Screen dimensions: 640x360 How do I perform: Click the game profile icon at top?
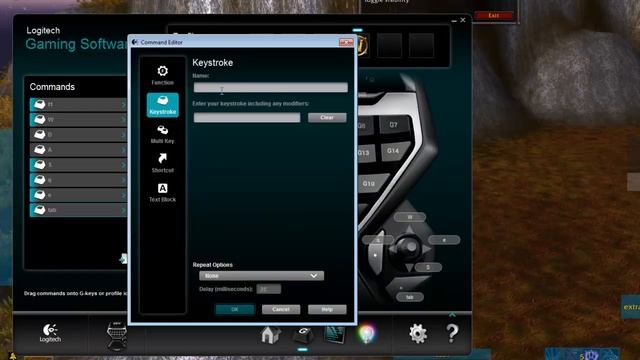[363, 45]
